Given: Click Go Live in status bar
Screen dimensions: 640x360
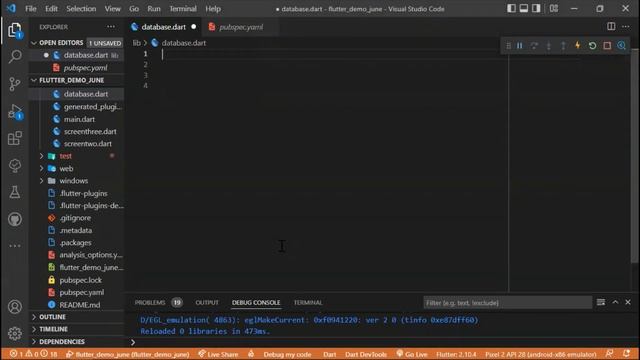Looking at the screenshot, I should click(412, 354).
